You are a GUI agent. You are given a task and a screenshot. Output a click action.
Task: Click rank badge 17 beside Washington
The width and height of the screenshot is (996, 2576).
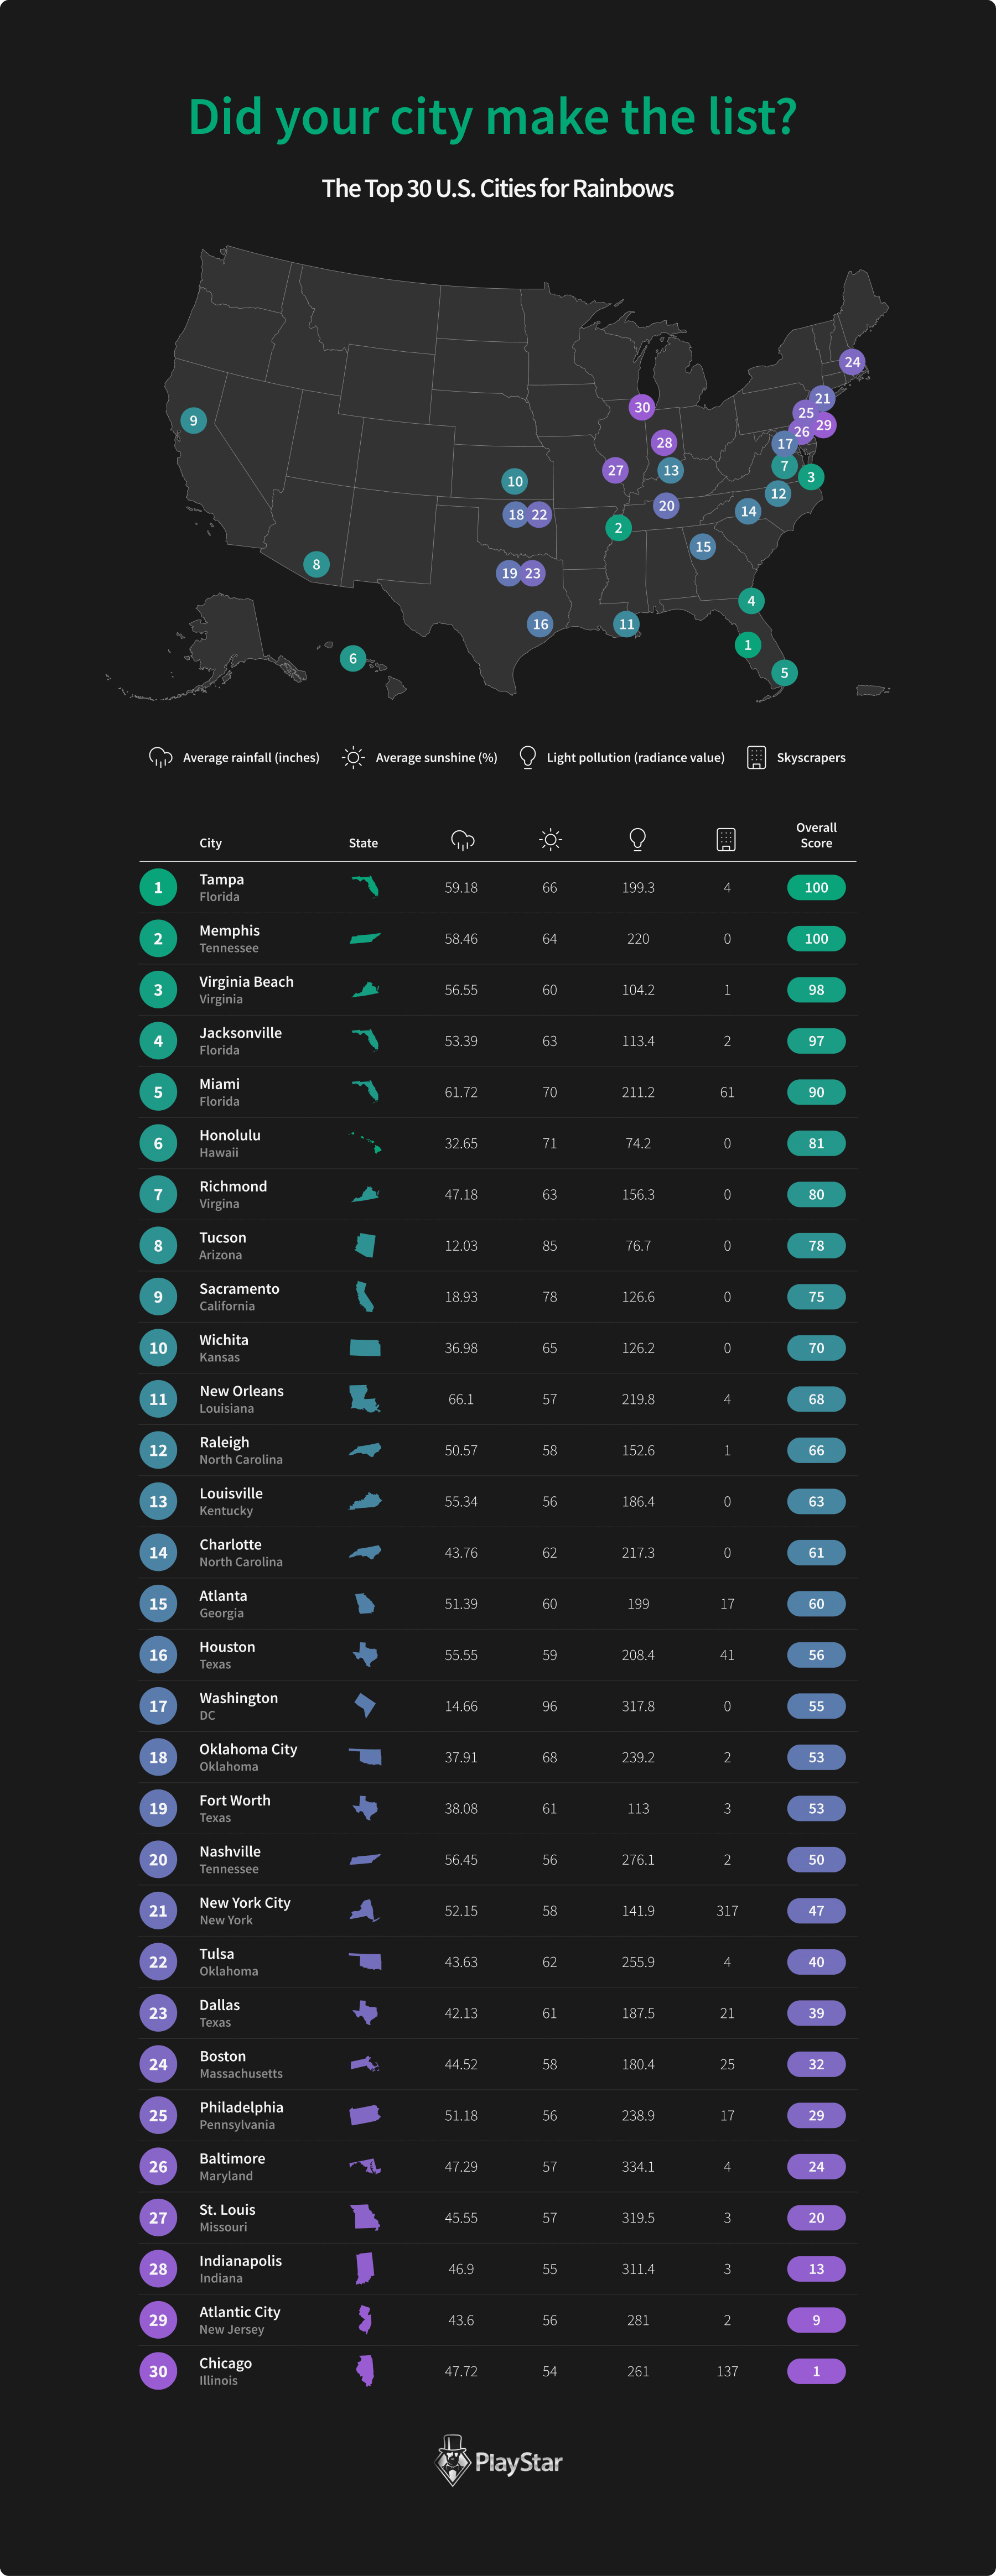[x=158, y=1706]
